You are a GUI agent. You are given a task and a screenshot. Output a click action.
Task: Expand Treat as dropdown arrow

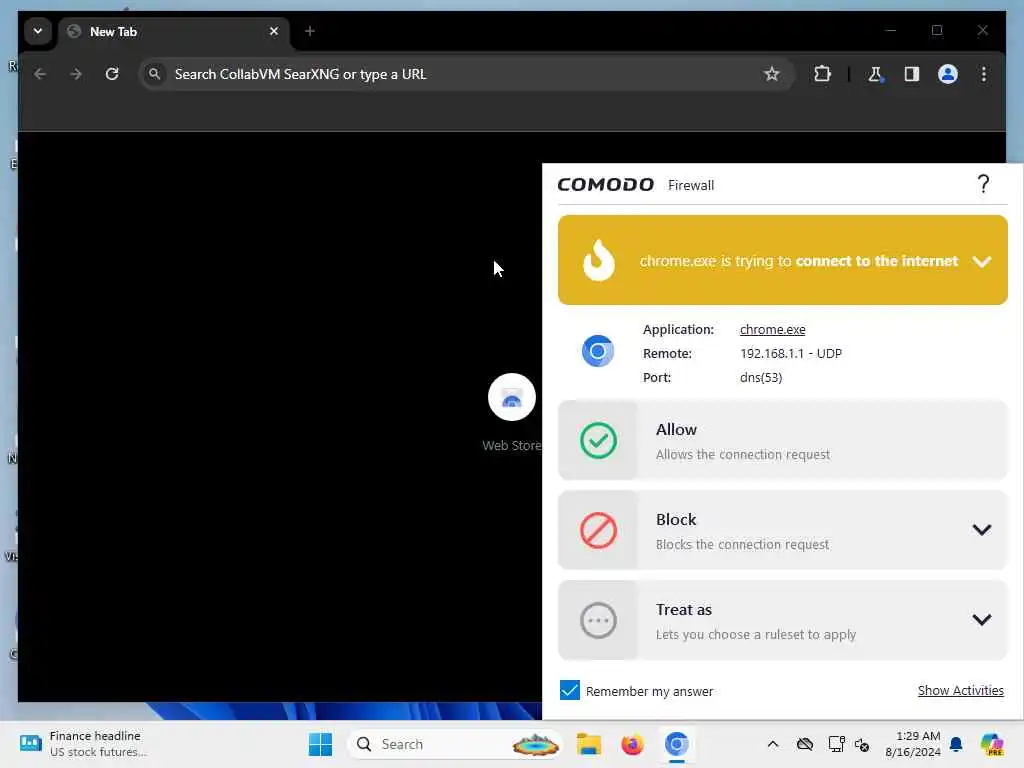tap(982, 620)
